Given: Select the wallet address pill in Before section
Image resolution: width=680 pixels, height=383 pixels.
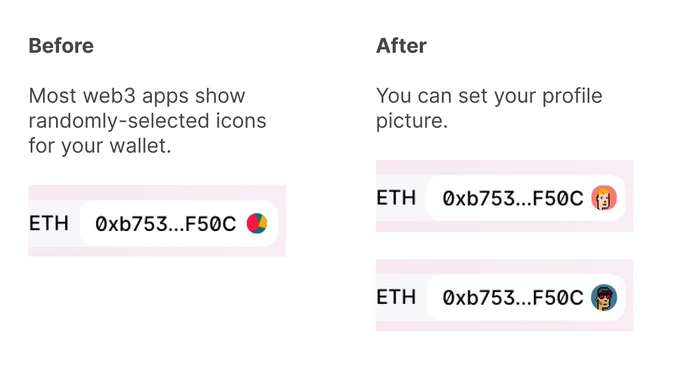Looking at the screenshot, I should pyautogui.click(x=179, y=223).
